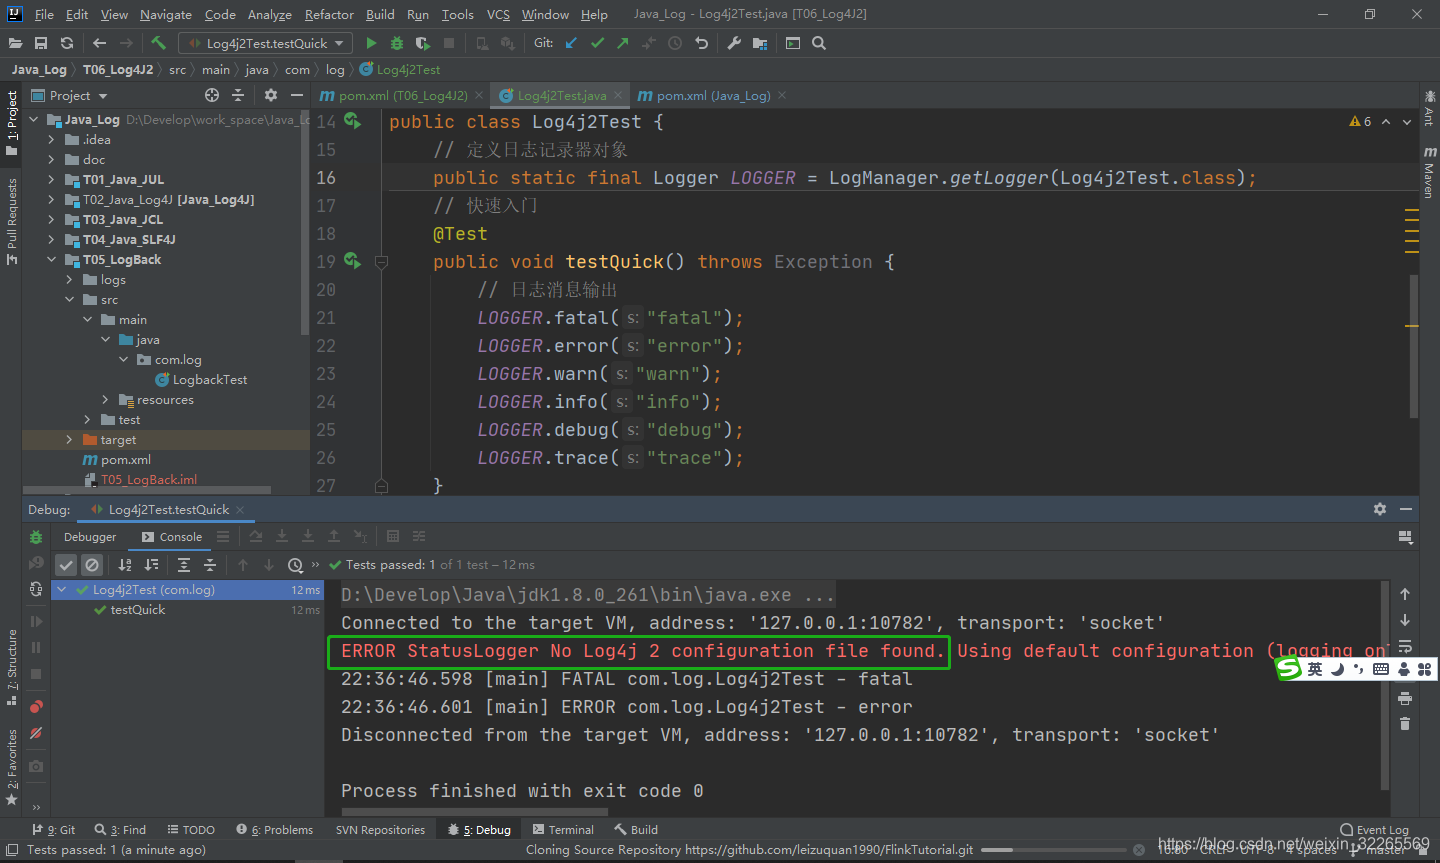Click the clone progress bar in status bar

tap(1052, 850)
